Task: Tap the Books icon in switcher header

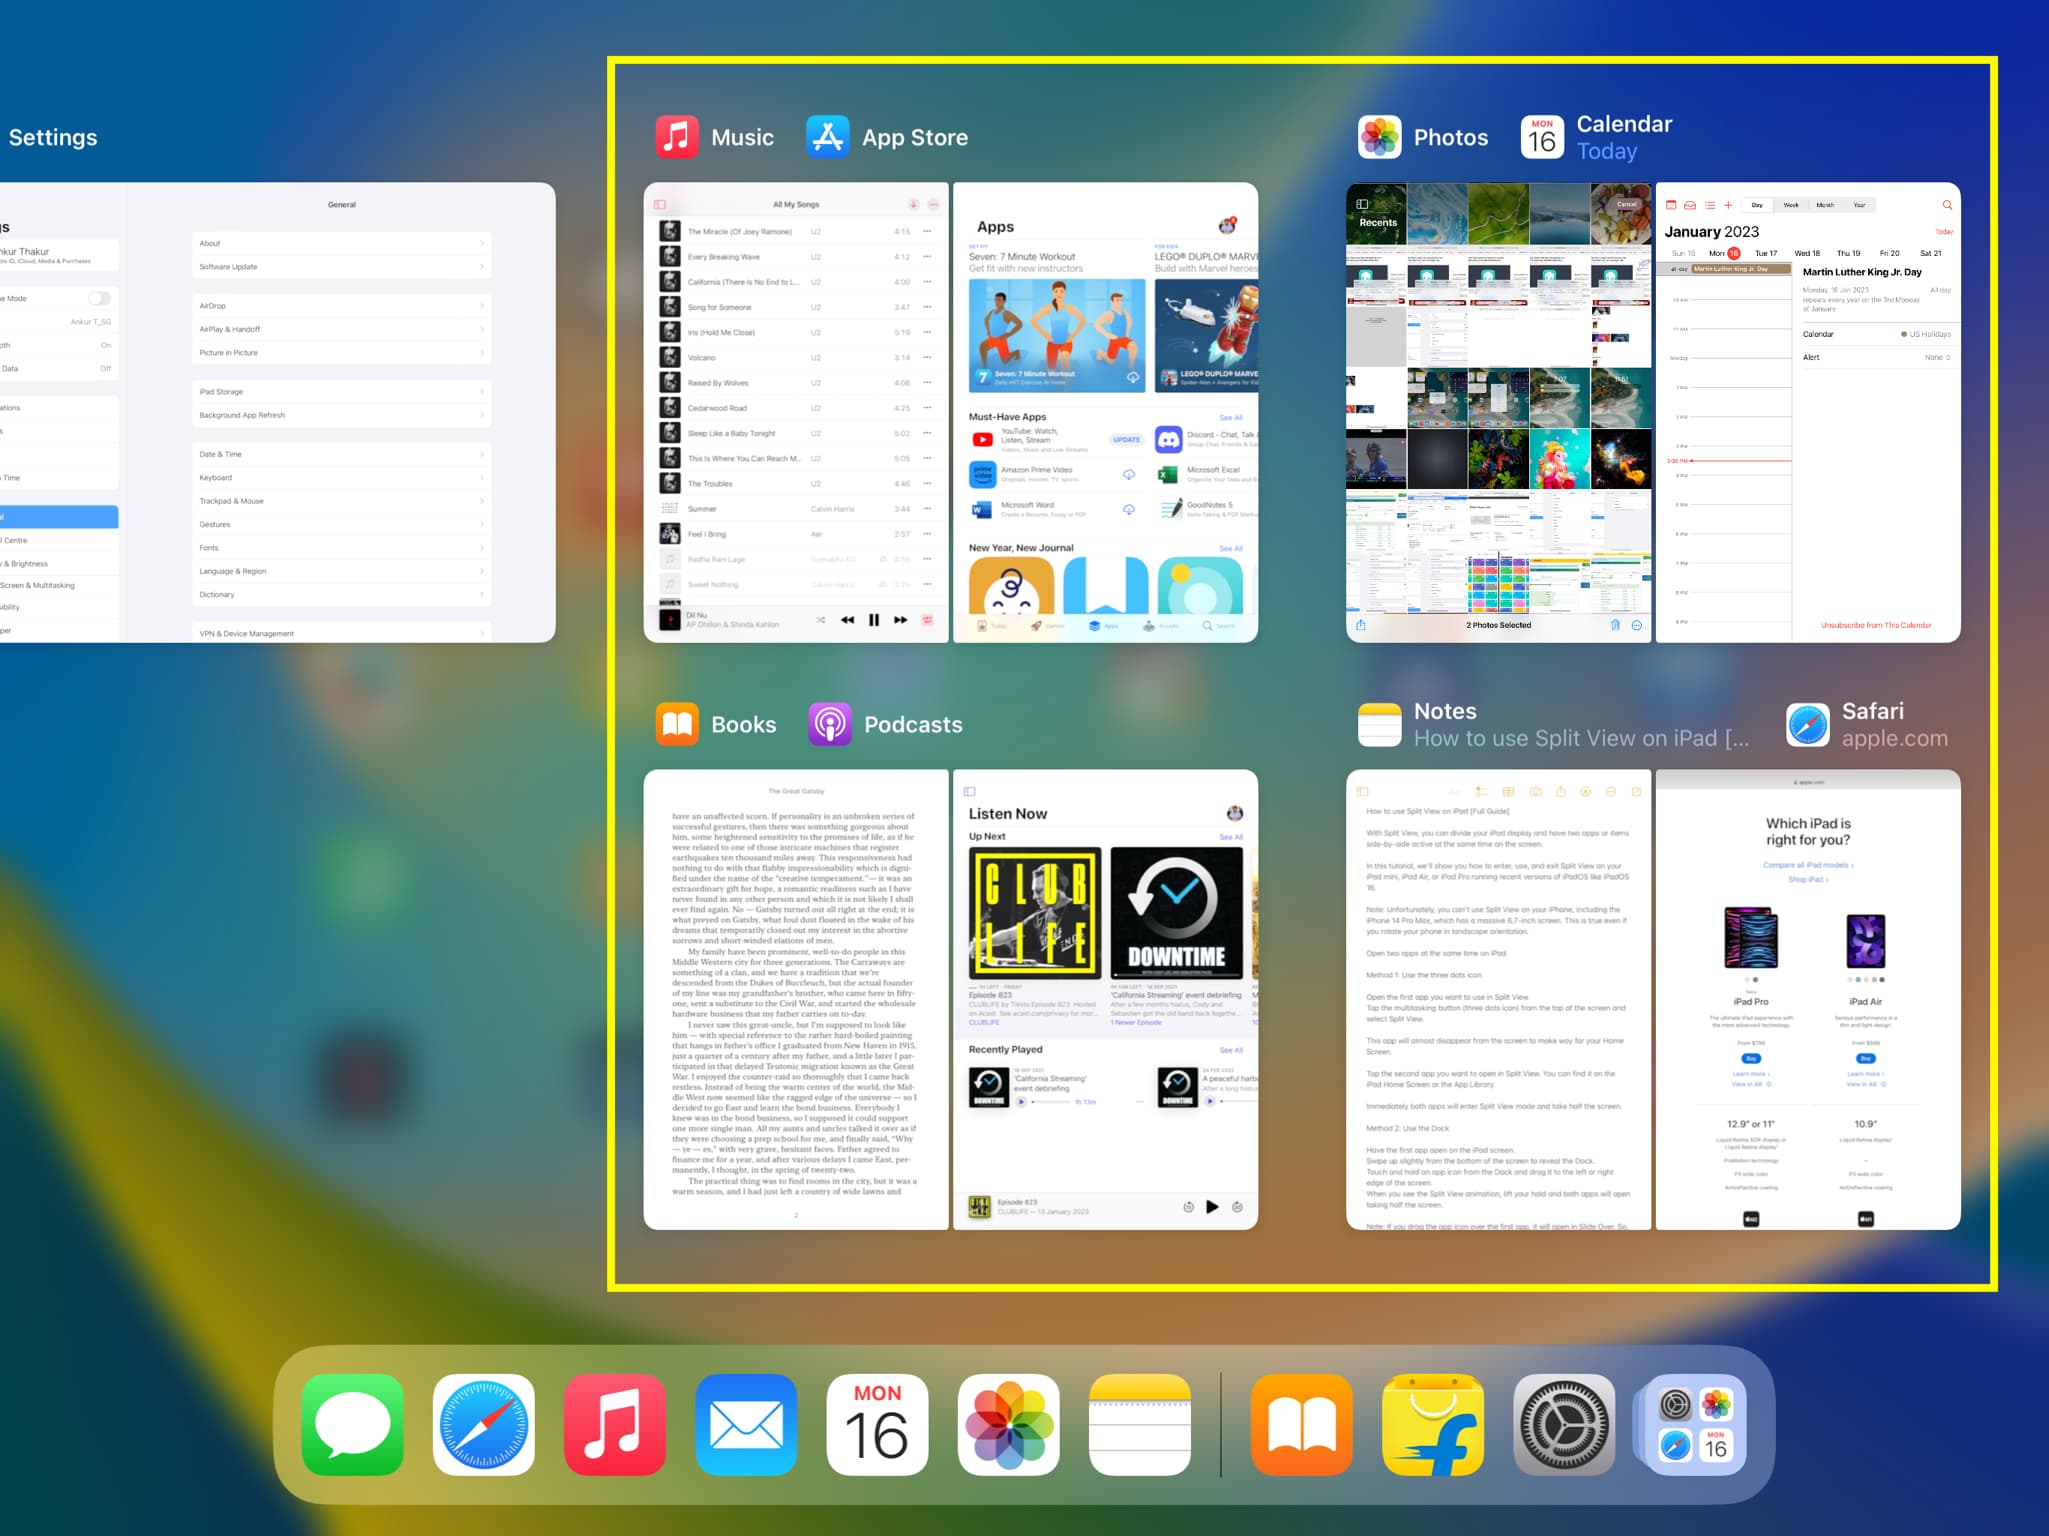Action: pyautogui.click(x=677, y=724)
